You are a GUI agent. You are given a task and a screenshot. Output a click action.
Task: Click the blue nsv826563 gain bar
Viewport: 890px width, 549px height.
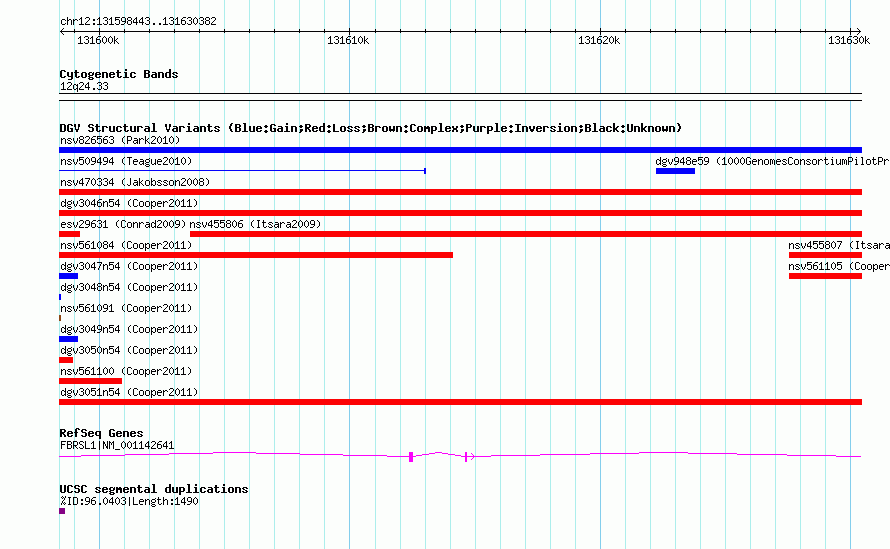point(460,150)
